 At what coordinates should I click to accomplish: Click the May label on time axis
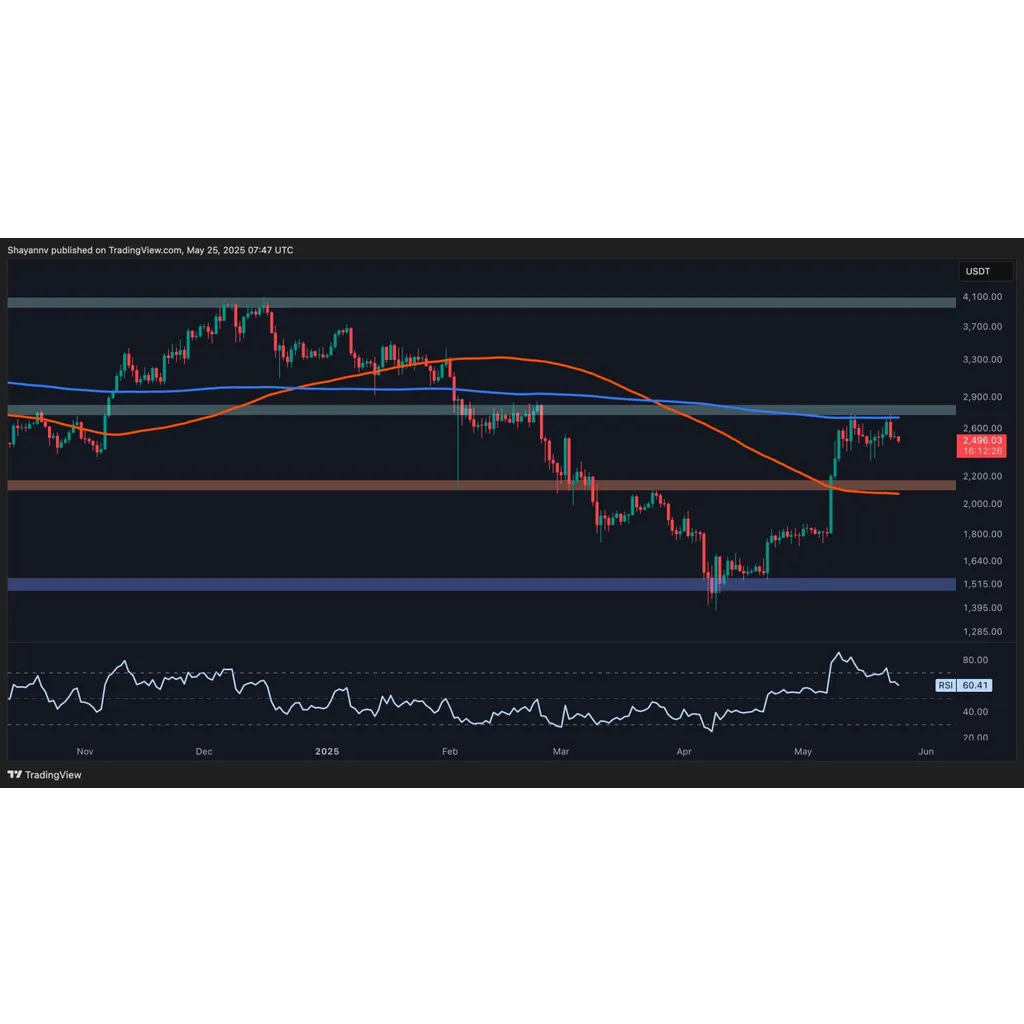[x=803, y=751]
